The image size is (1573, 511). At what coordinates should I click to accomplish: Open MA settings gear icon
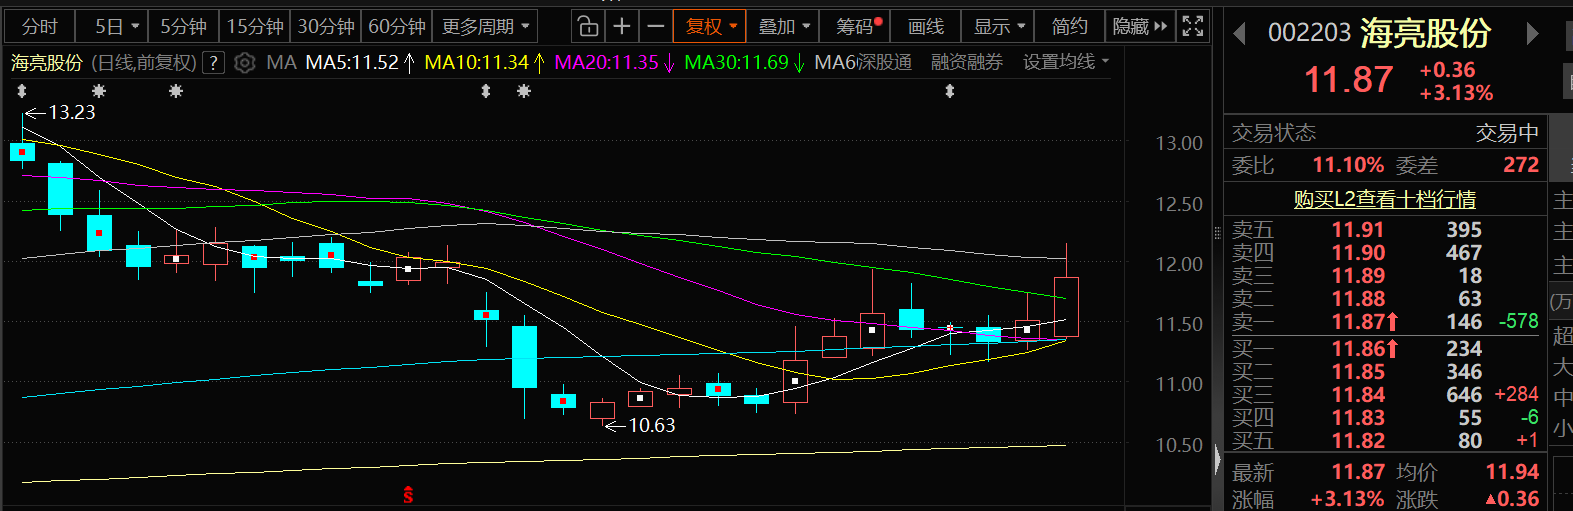tap(245, 63)
